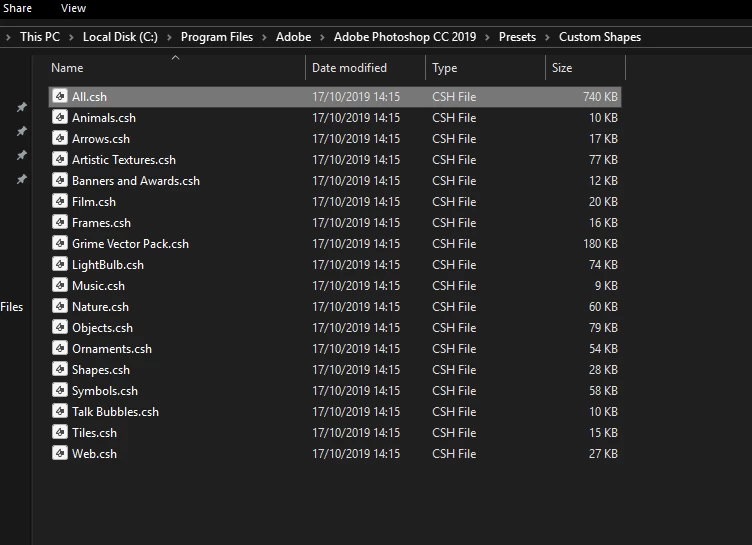Select Artistic Textures.csh file name

tap(124, 160)
